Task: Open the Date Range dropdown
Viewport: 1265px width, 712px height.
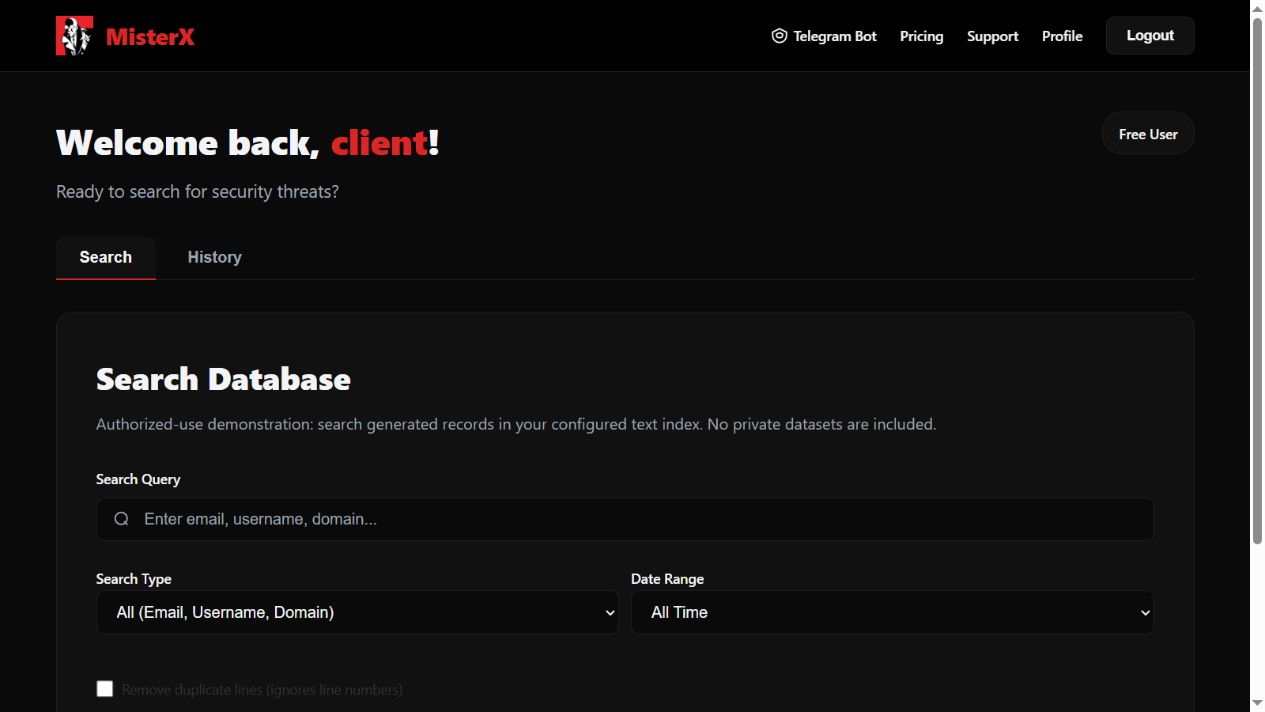Action: (x=892, y=612)
